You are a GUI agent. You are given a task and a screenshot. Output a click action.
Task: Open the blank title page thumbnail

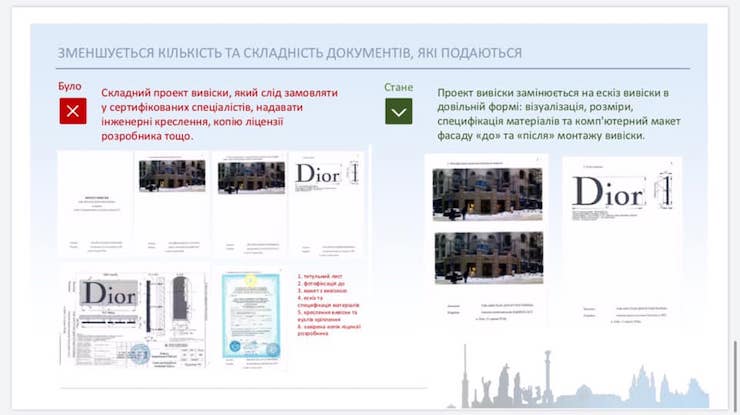[x=94, y=204]
